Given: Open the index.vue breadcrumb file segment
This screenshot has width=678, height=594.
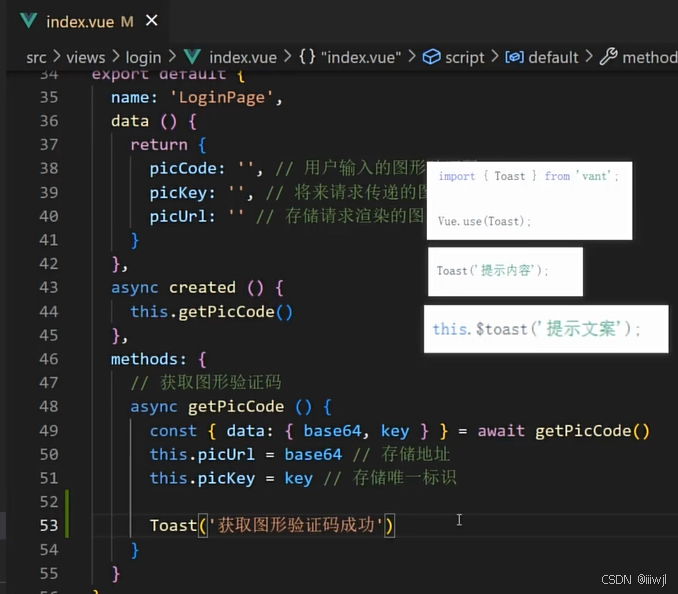Looking at the screenshot, I should pos(243,57).
